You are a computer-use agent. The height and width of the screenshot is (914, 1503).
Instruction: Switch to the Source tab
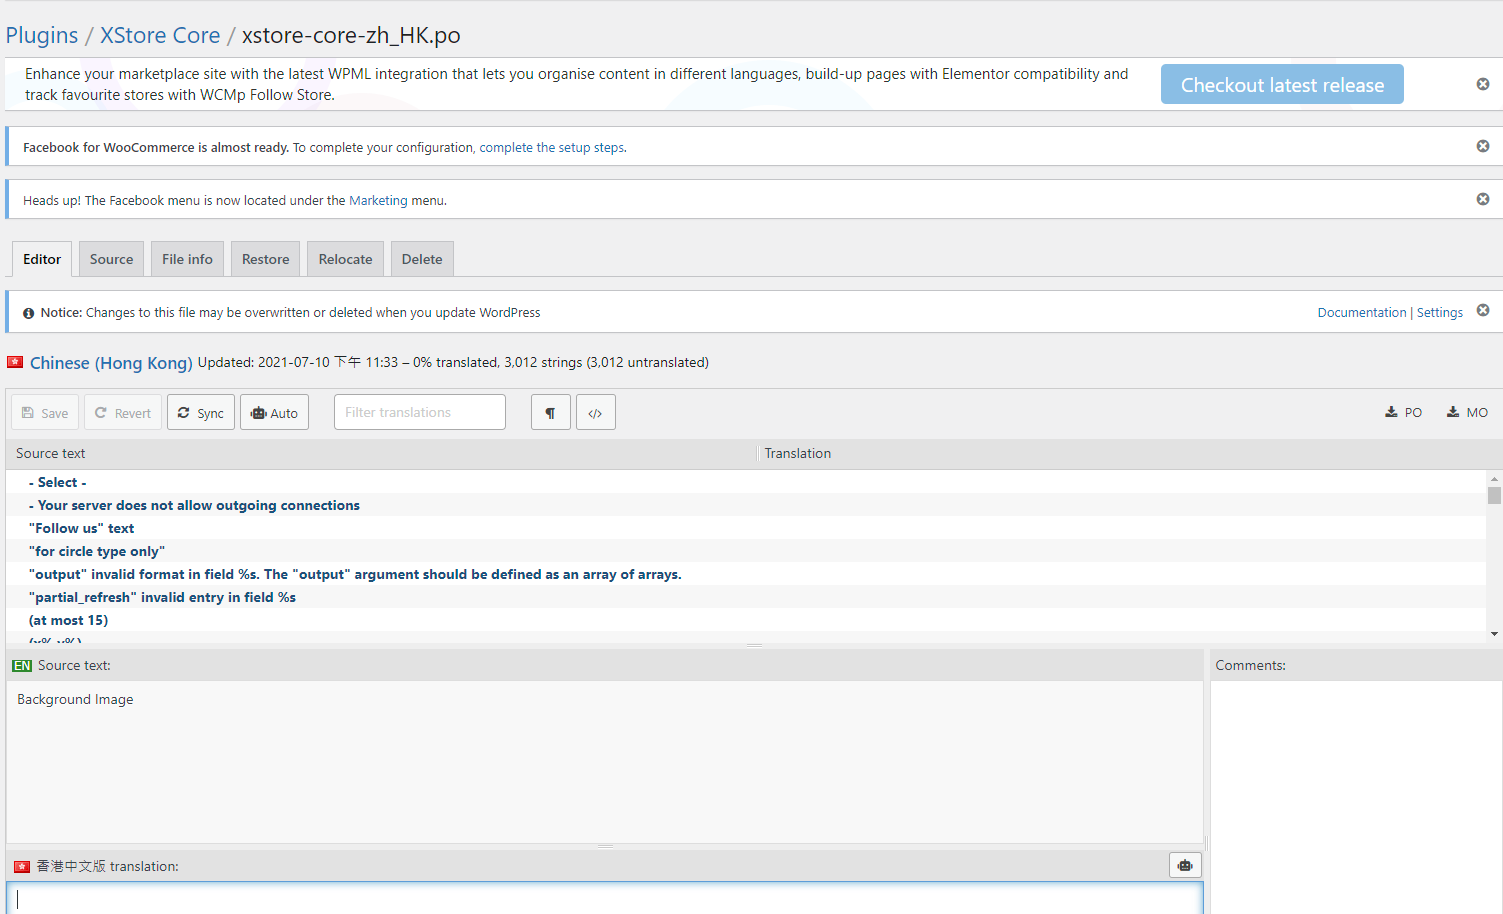click(x=111, y=259)
